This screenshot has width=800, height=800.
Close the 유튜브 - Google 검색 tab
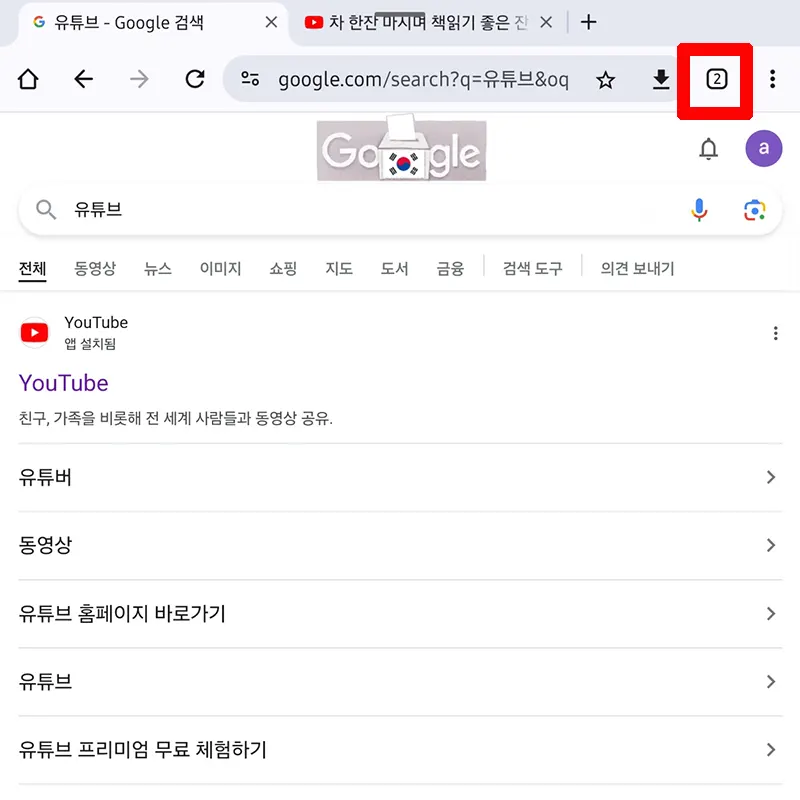tap(271, 22)
